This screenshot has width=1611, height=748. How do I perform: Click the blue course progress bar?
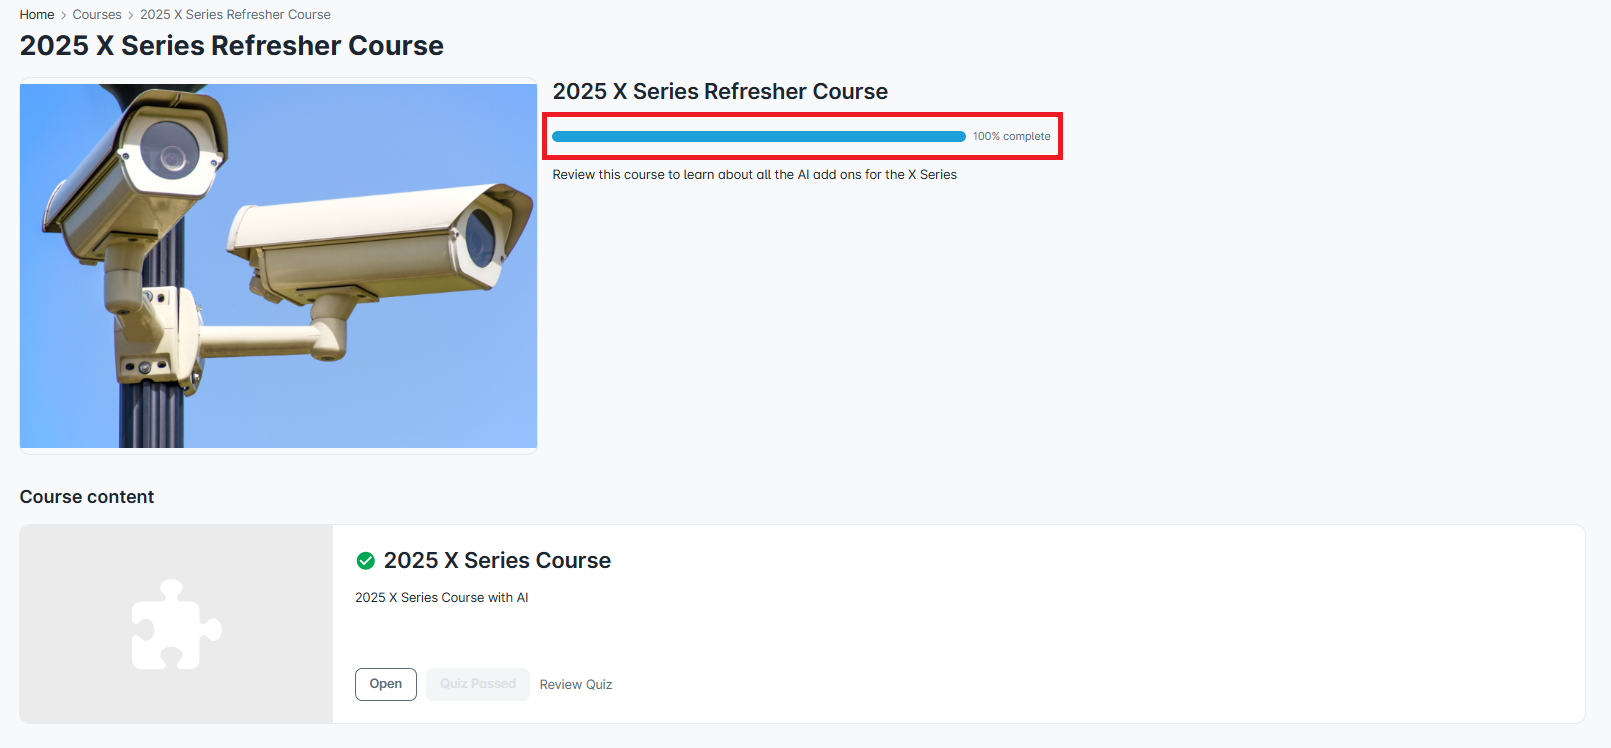[758, 137]
